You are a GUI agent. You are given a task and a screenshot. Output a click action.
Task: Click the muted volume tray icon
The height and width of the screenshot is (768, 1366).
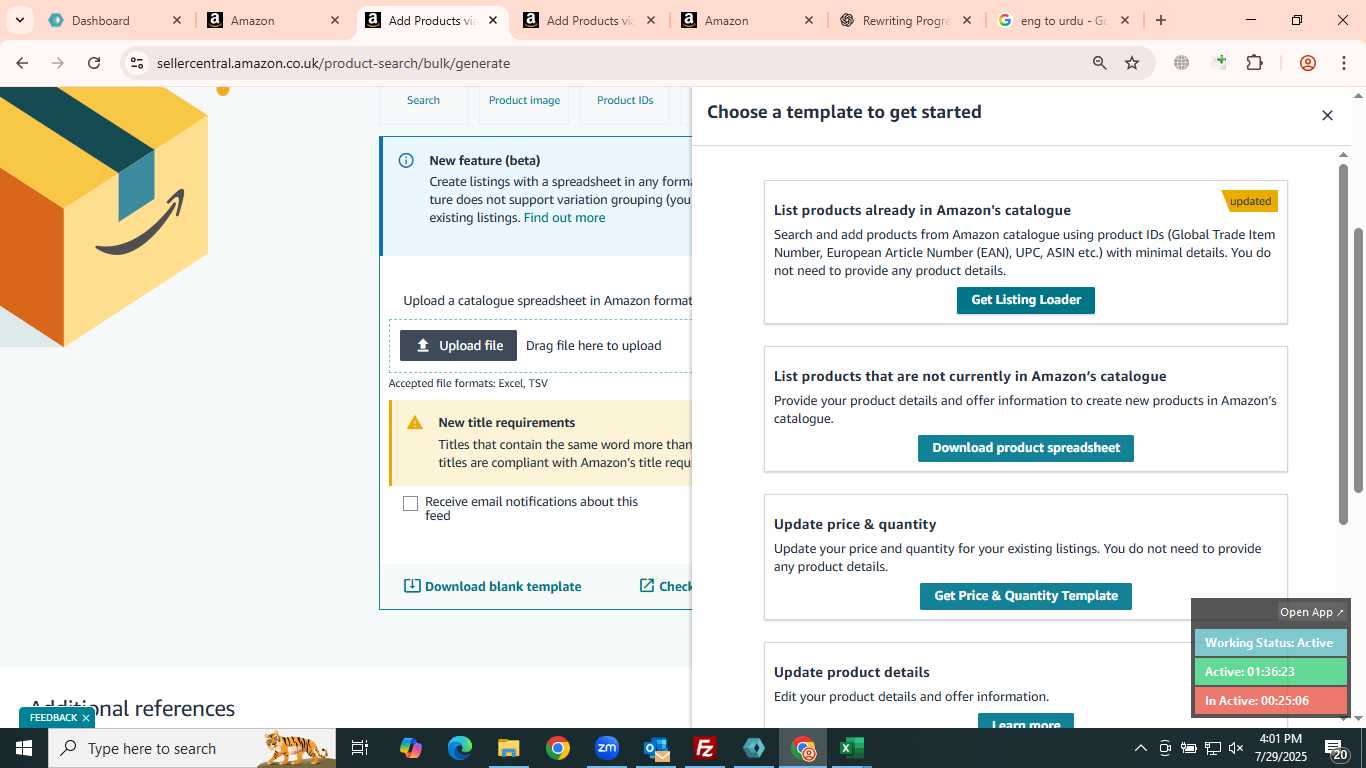pos(1236,748)
